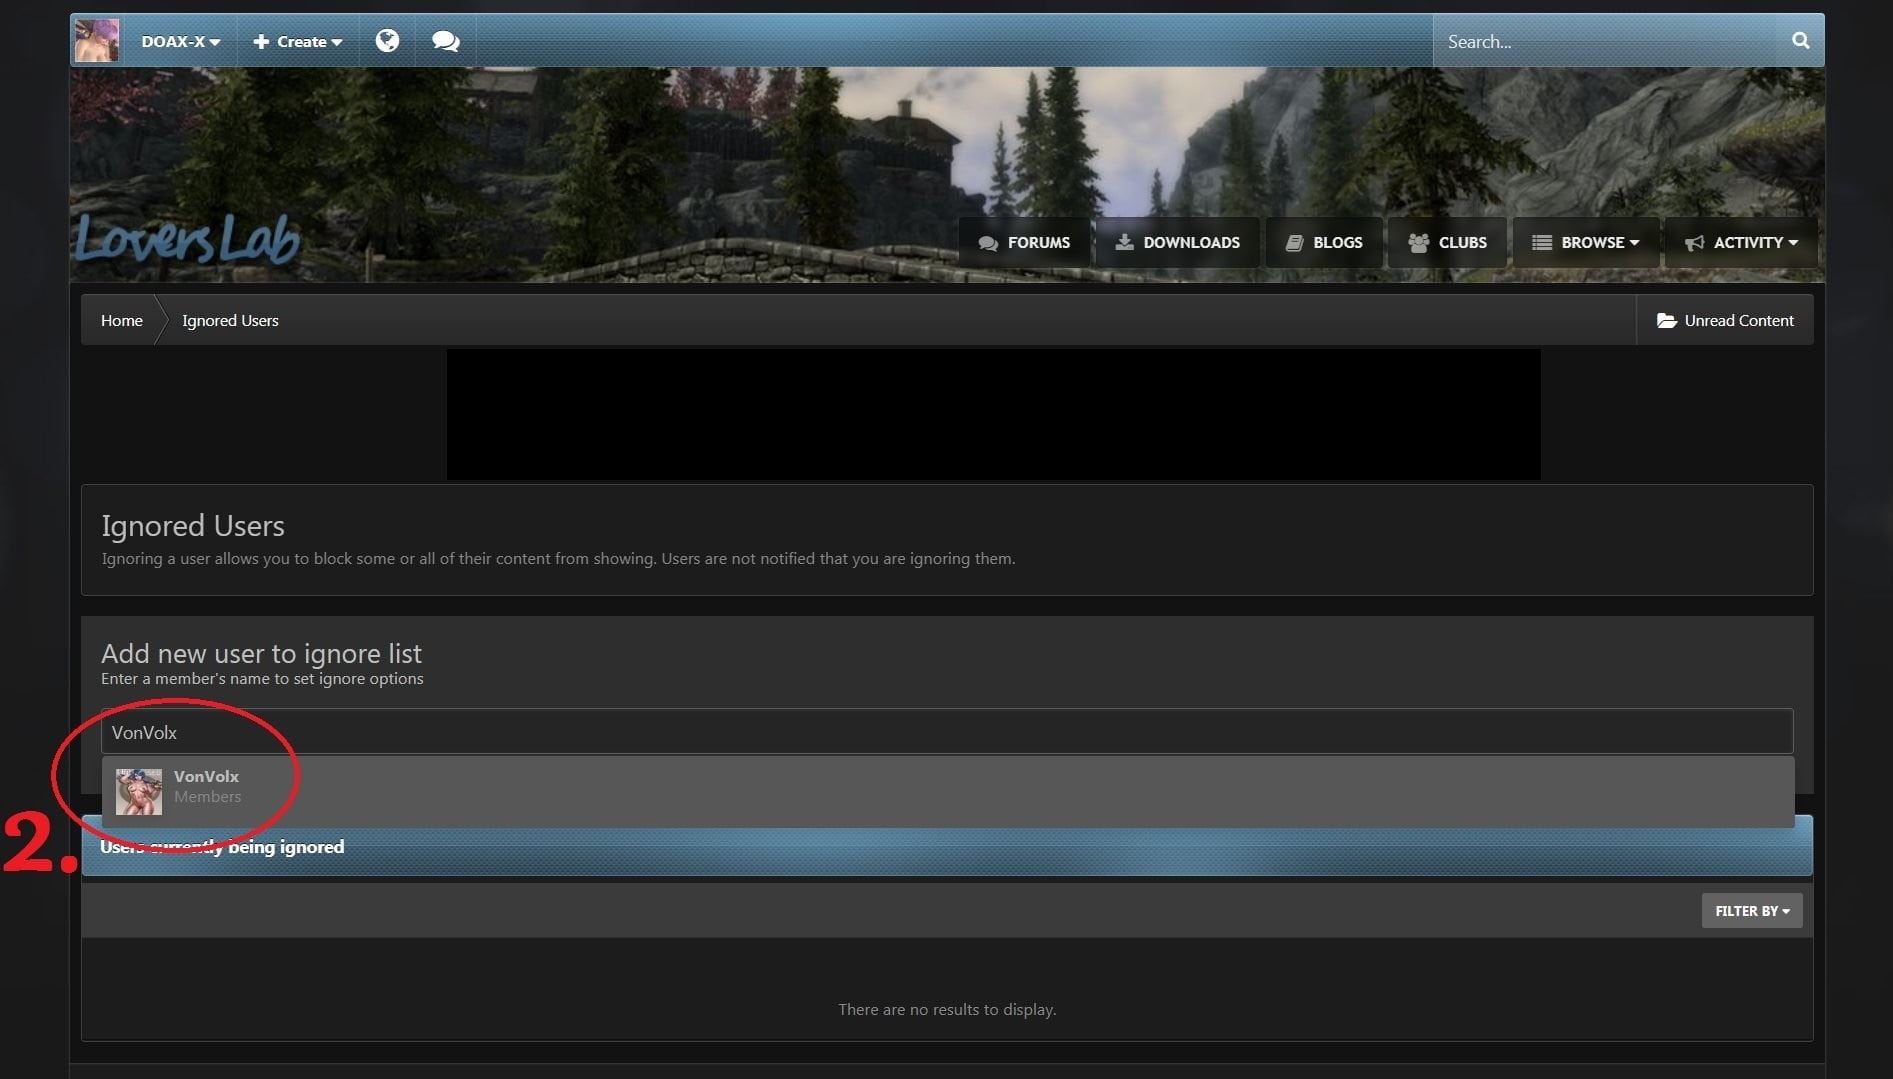The width and height of the screenshot is (1893, 1079).
Task: Click 'Enter a member's name to set ignore options'
Action: 262,679
